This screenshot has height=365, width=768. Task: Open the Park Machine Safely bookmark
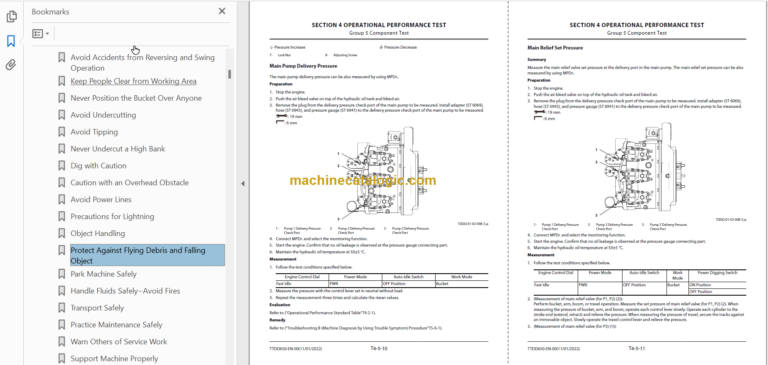click(x=103, y=274)
